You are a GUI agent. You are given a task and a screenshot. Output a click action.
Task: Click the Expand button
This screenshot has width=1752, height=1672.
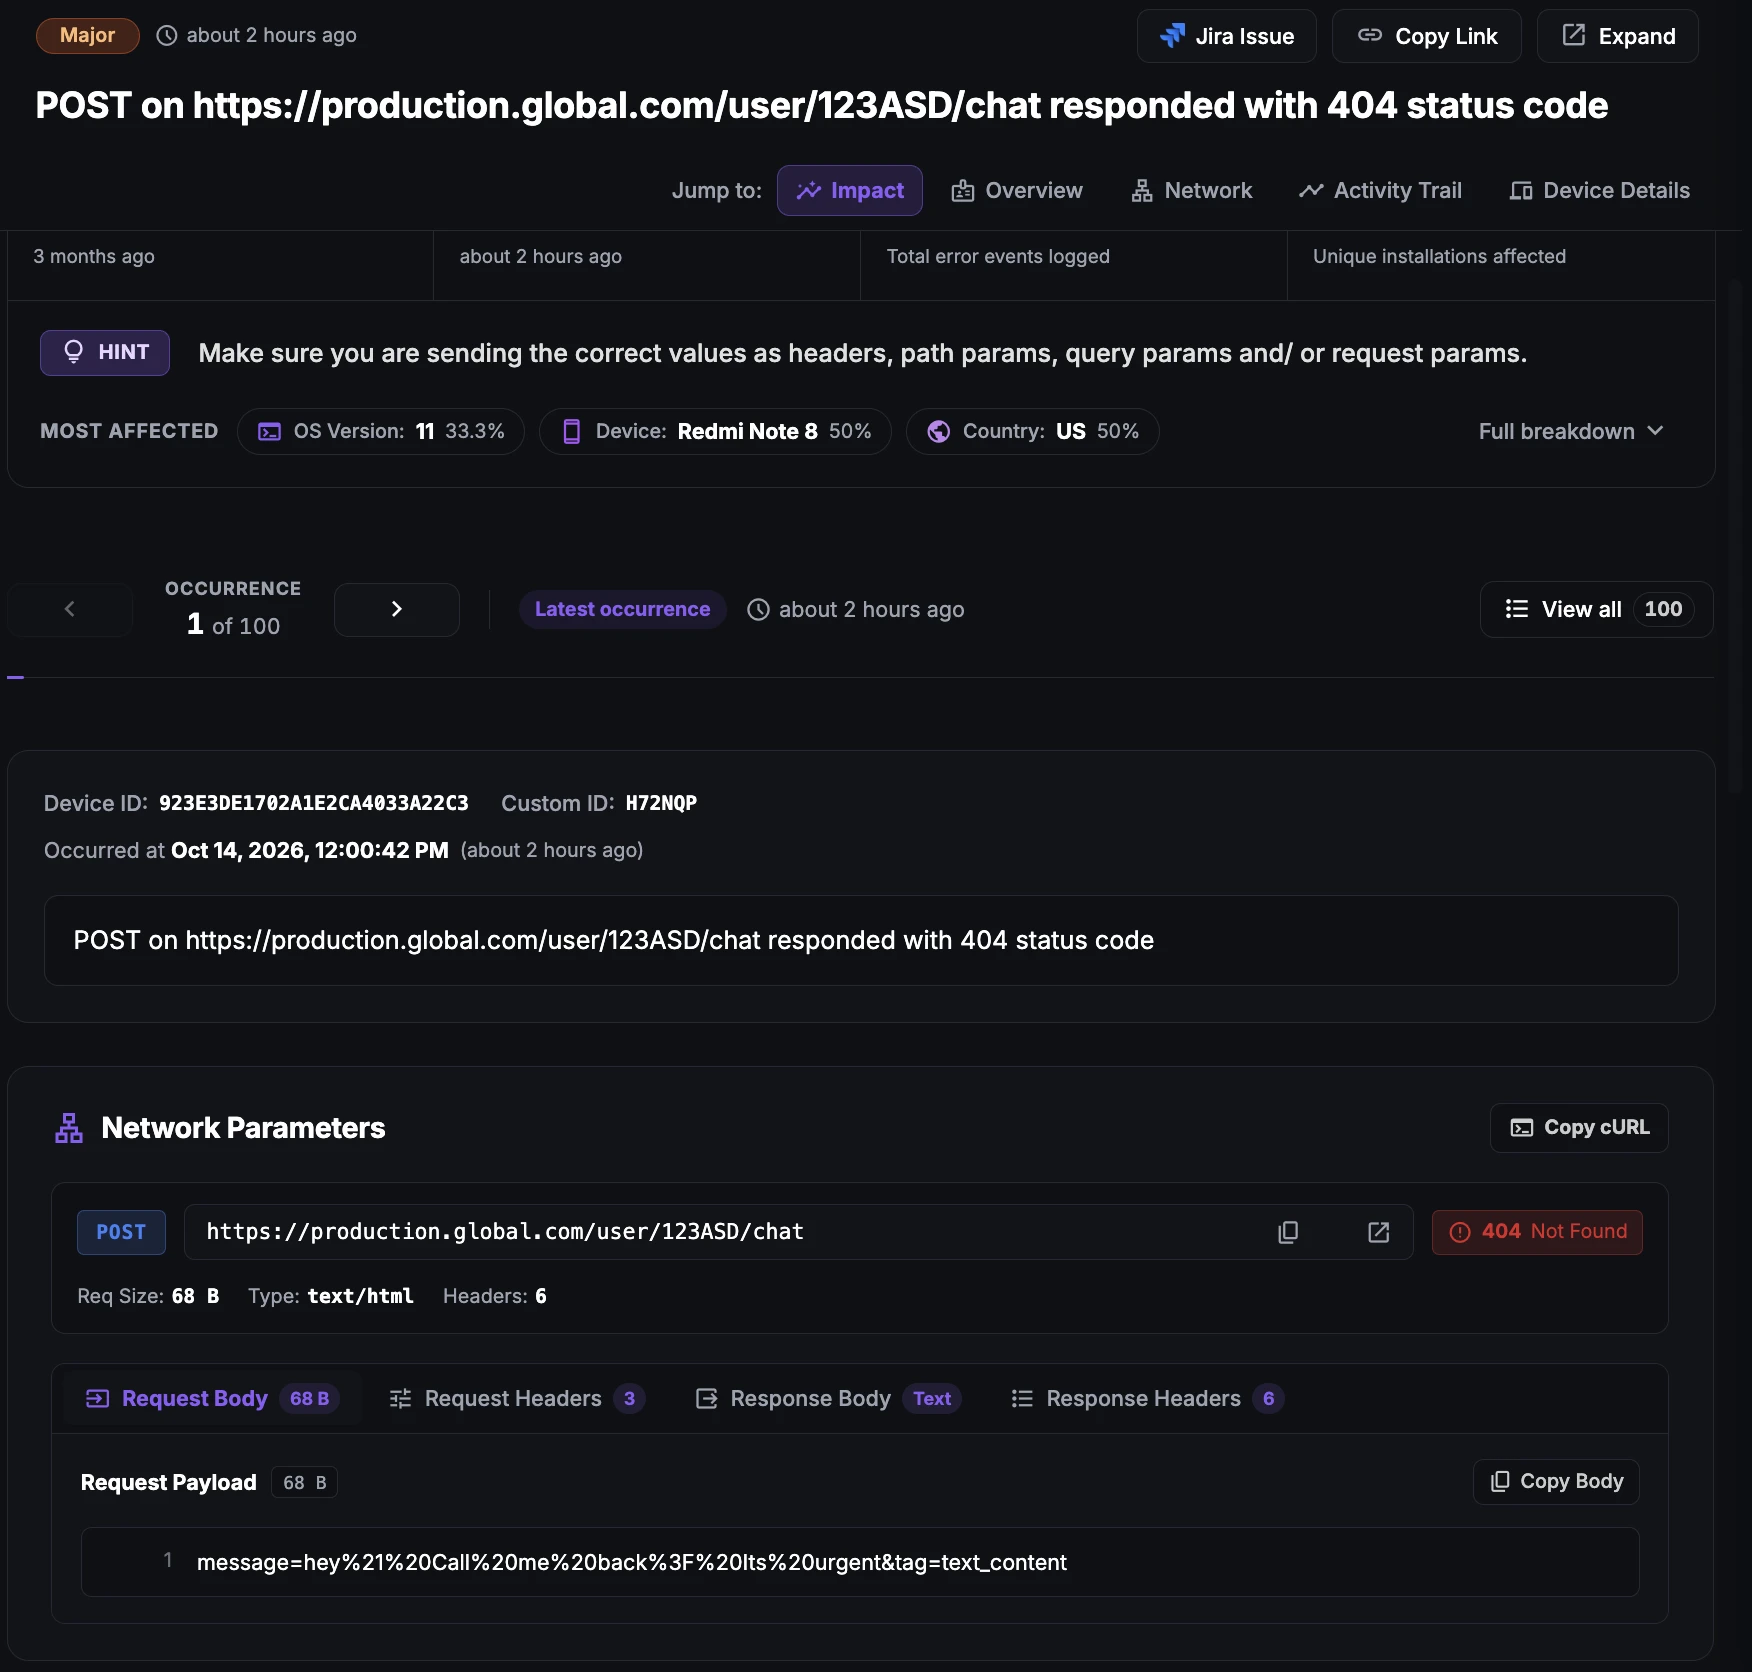click(1618, 36)
